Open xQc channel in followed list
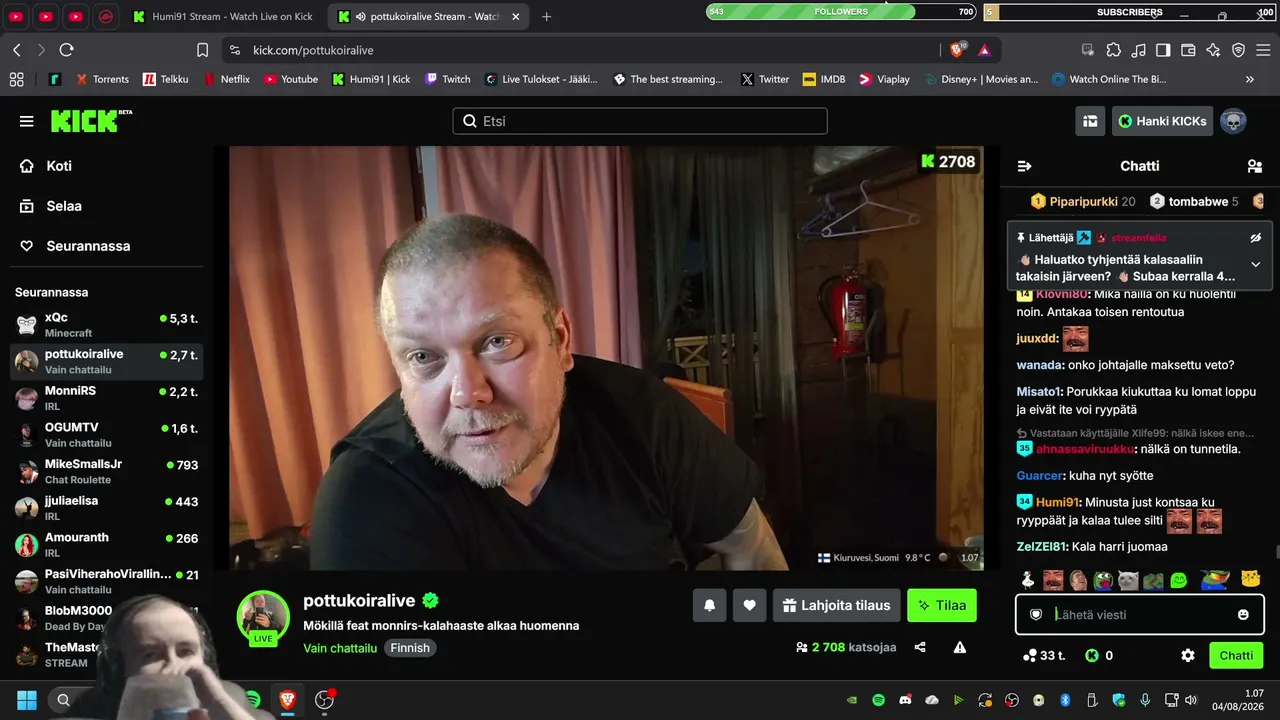The image size is (1280, 720). (x=107, y=325)
